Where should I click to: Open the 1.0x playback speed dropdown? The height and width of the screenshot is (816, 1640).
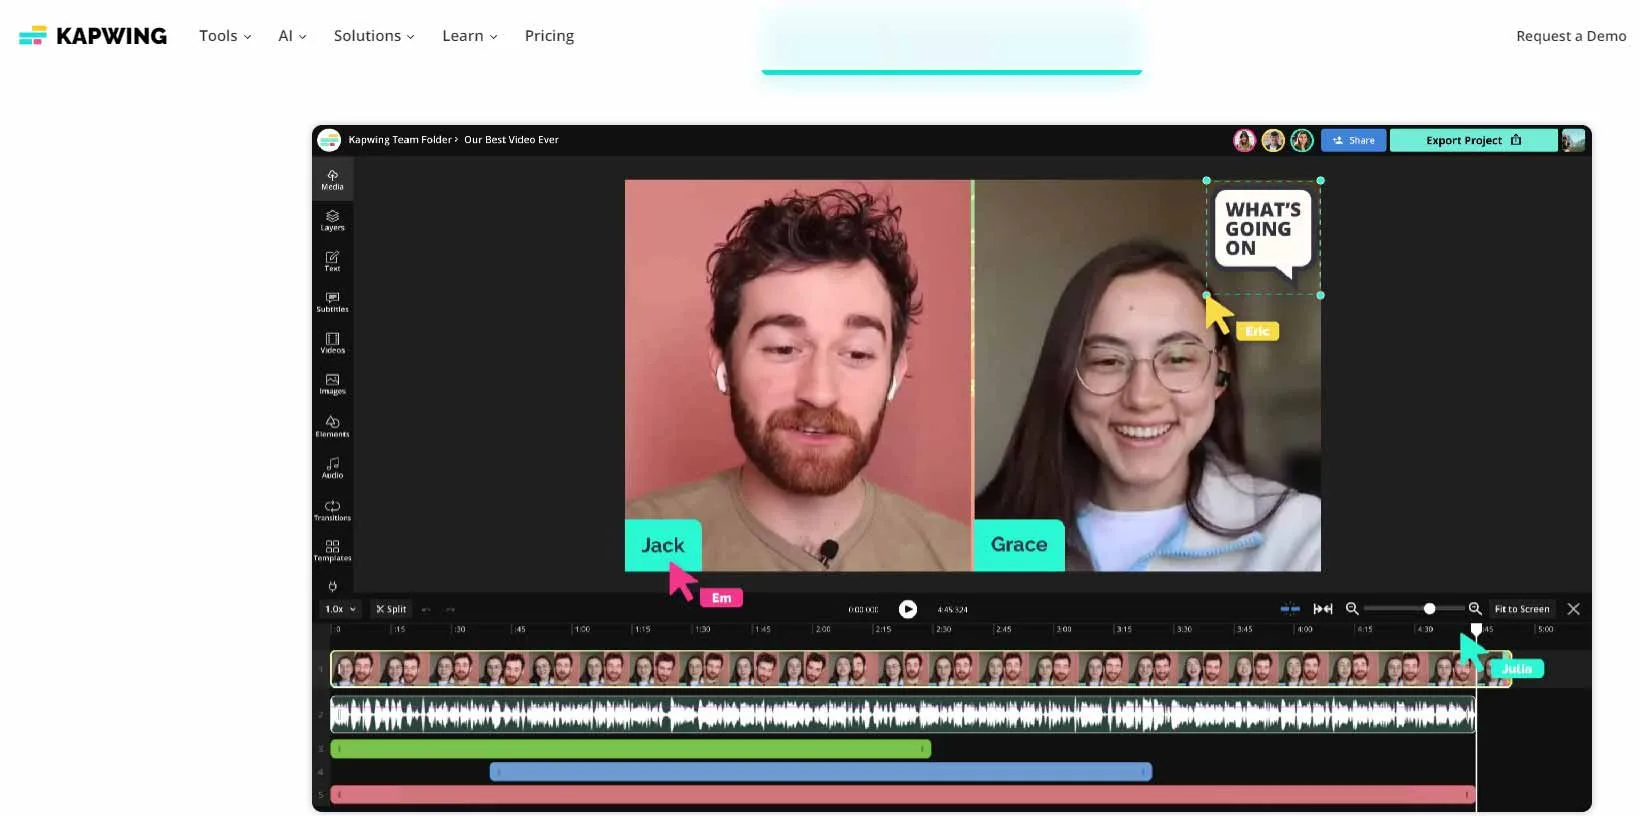340,609
